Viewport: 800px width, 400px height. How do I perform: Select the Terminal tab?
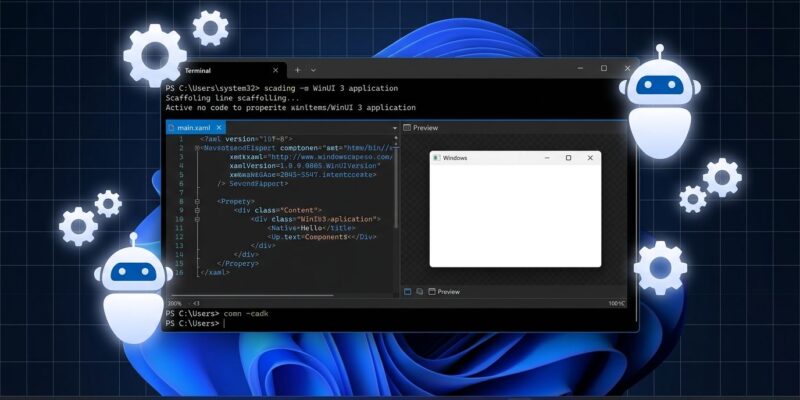pos(234,70)
